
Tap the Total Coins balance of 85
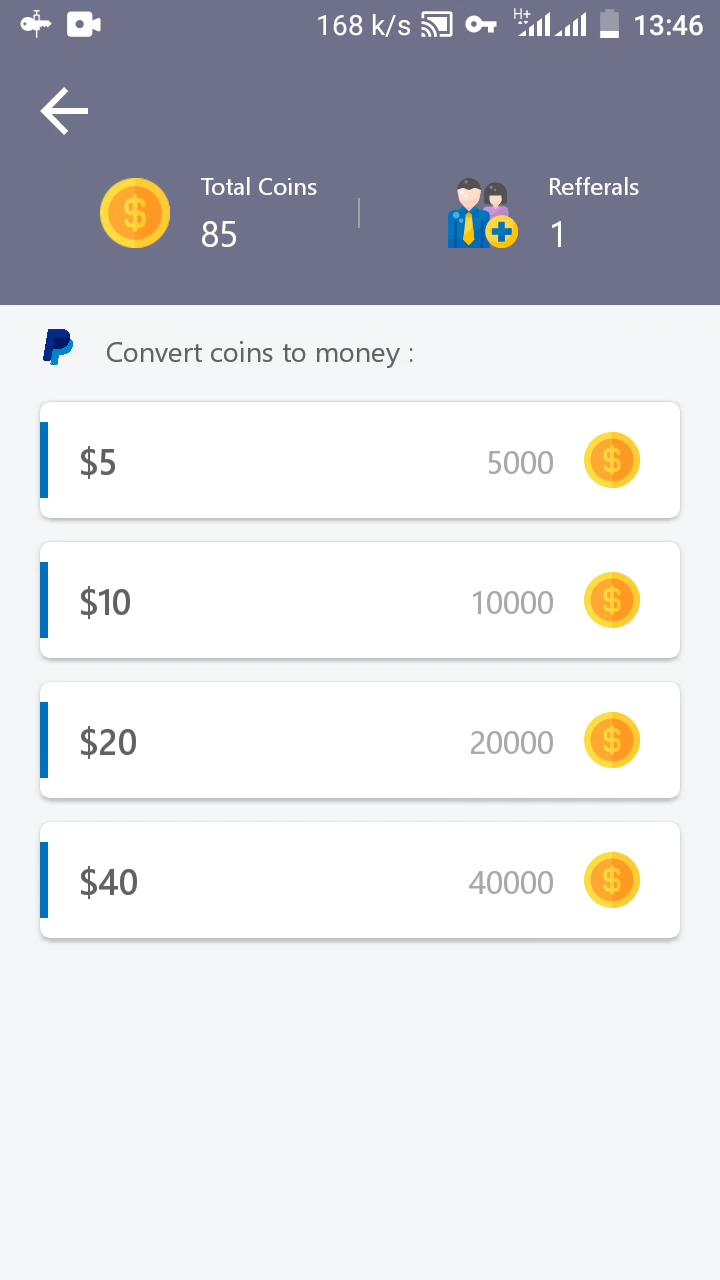tap(219, 235)
